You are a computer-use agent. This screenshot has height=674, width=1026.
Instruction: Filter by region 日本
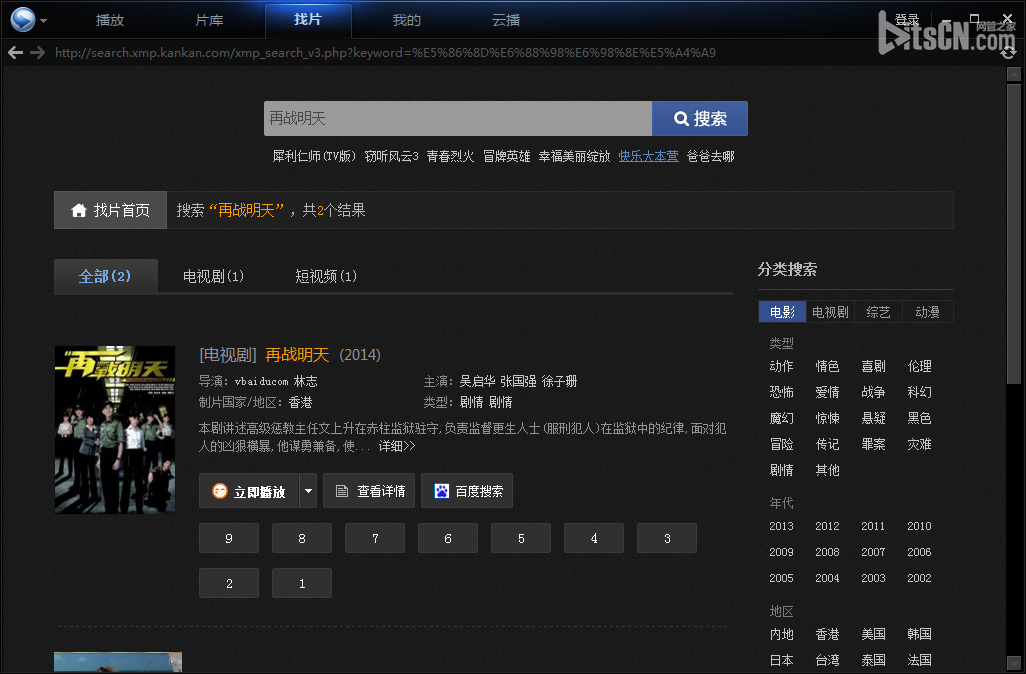click(781, 660)
